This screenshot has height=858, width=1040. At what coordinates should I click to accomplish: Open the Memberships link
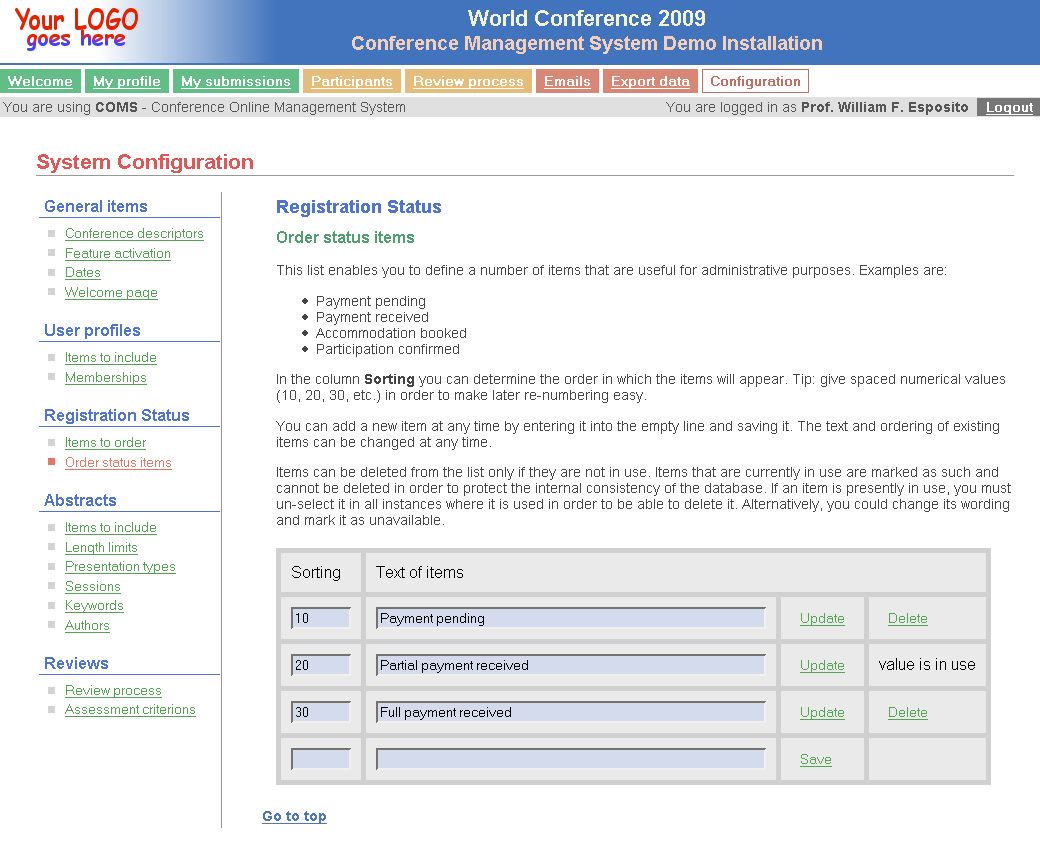click(x=105, y=377)
